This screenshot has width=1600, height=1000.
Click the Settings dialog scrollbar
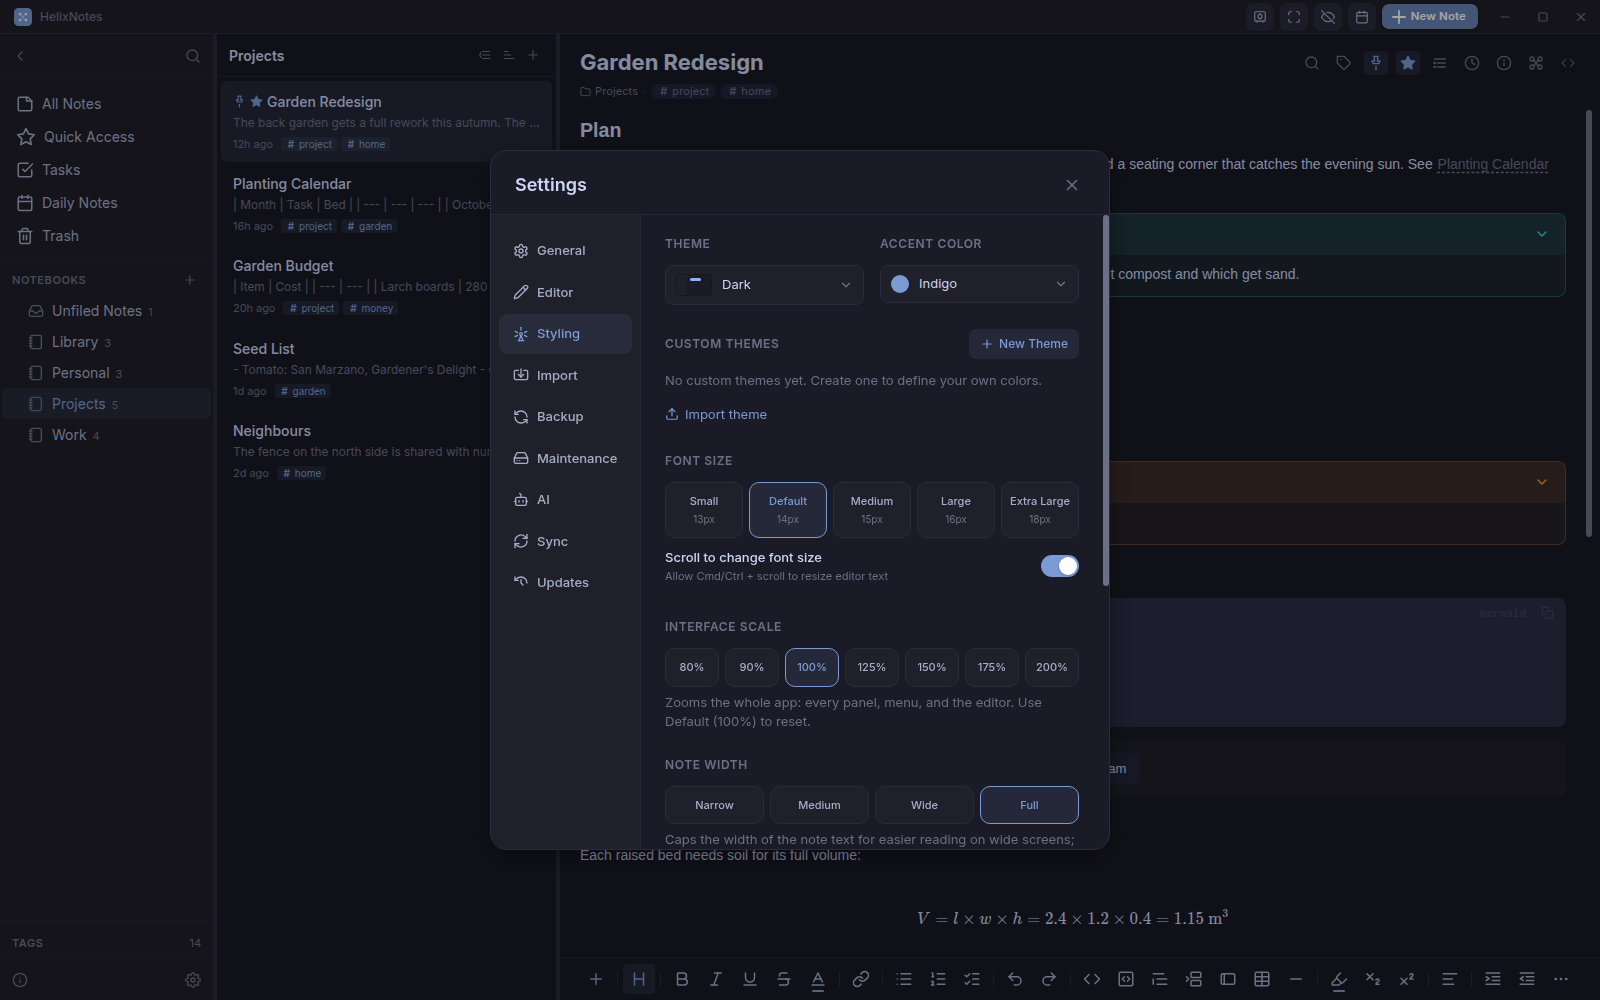click(1105, 400)
